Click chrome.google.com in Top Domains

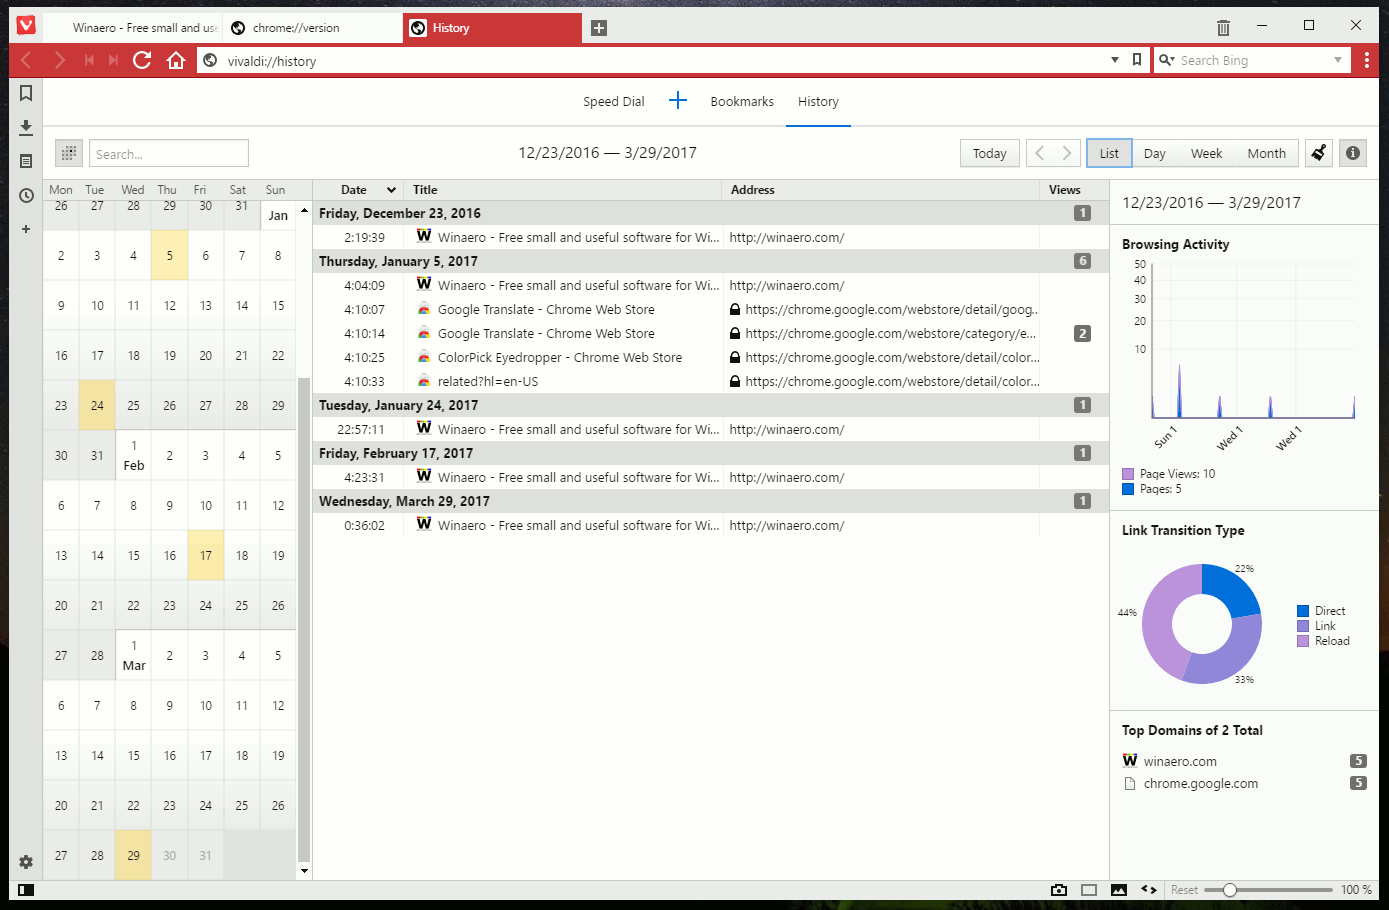coord(1201,784)
